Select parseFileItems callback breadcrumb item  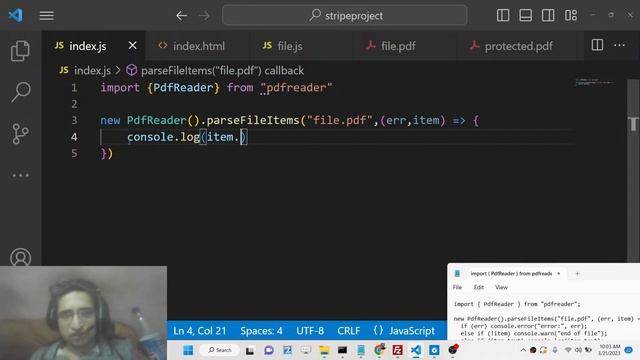[x=222, y=71]
